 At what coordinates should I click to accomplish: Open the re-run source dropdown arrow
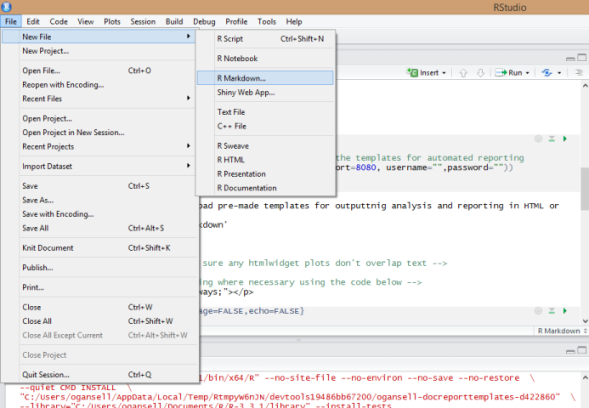[x=559, y=73]
